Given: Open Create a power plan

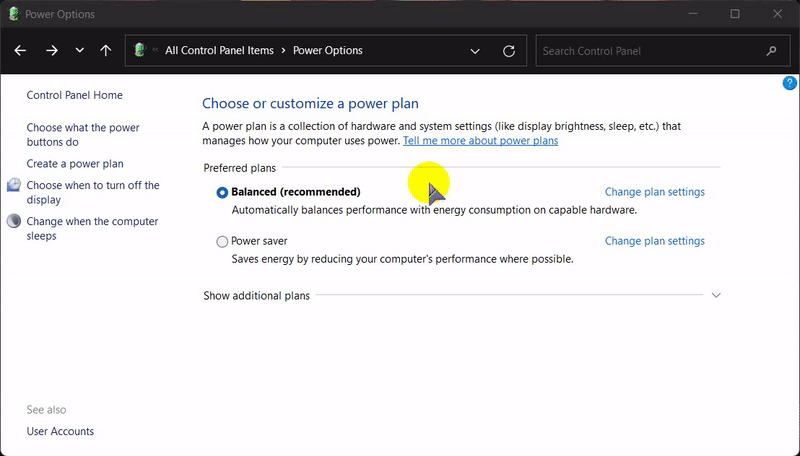Looking at the screenshot, I should 75,164.
